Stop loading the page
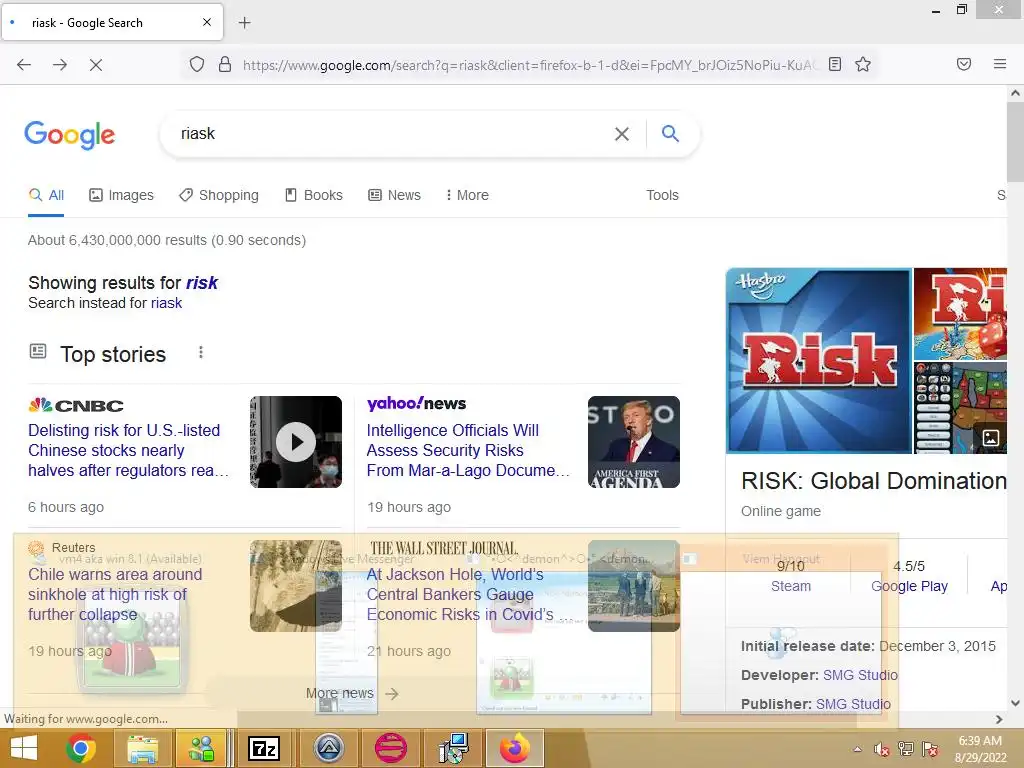 click(95, 65)
